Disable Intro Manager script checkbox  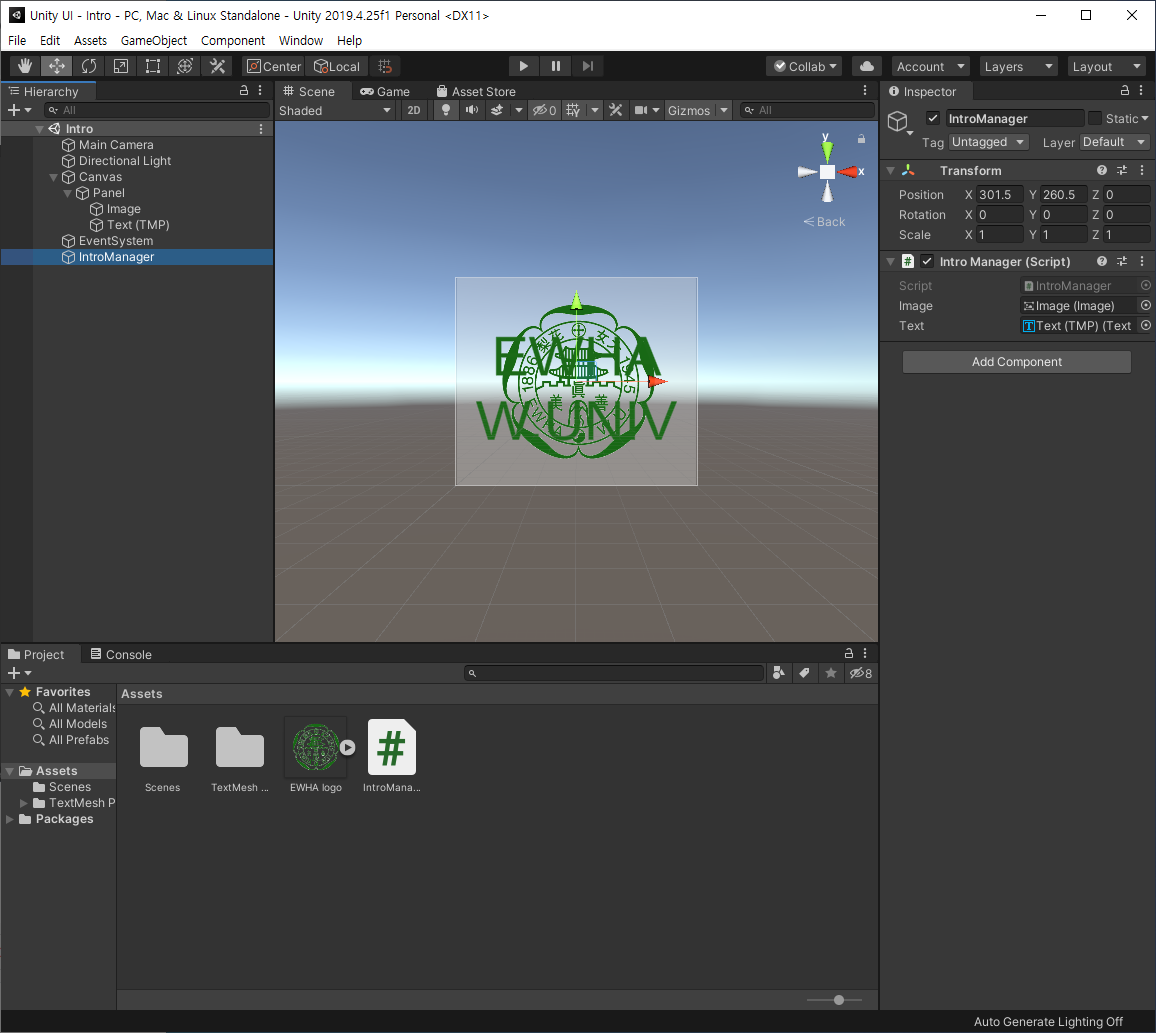click(927, 261)
